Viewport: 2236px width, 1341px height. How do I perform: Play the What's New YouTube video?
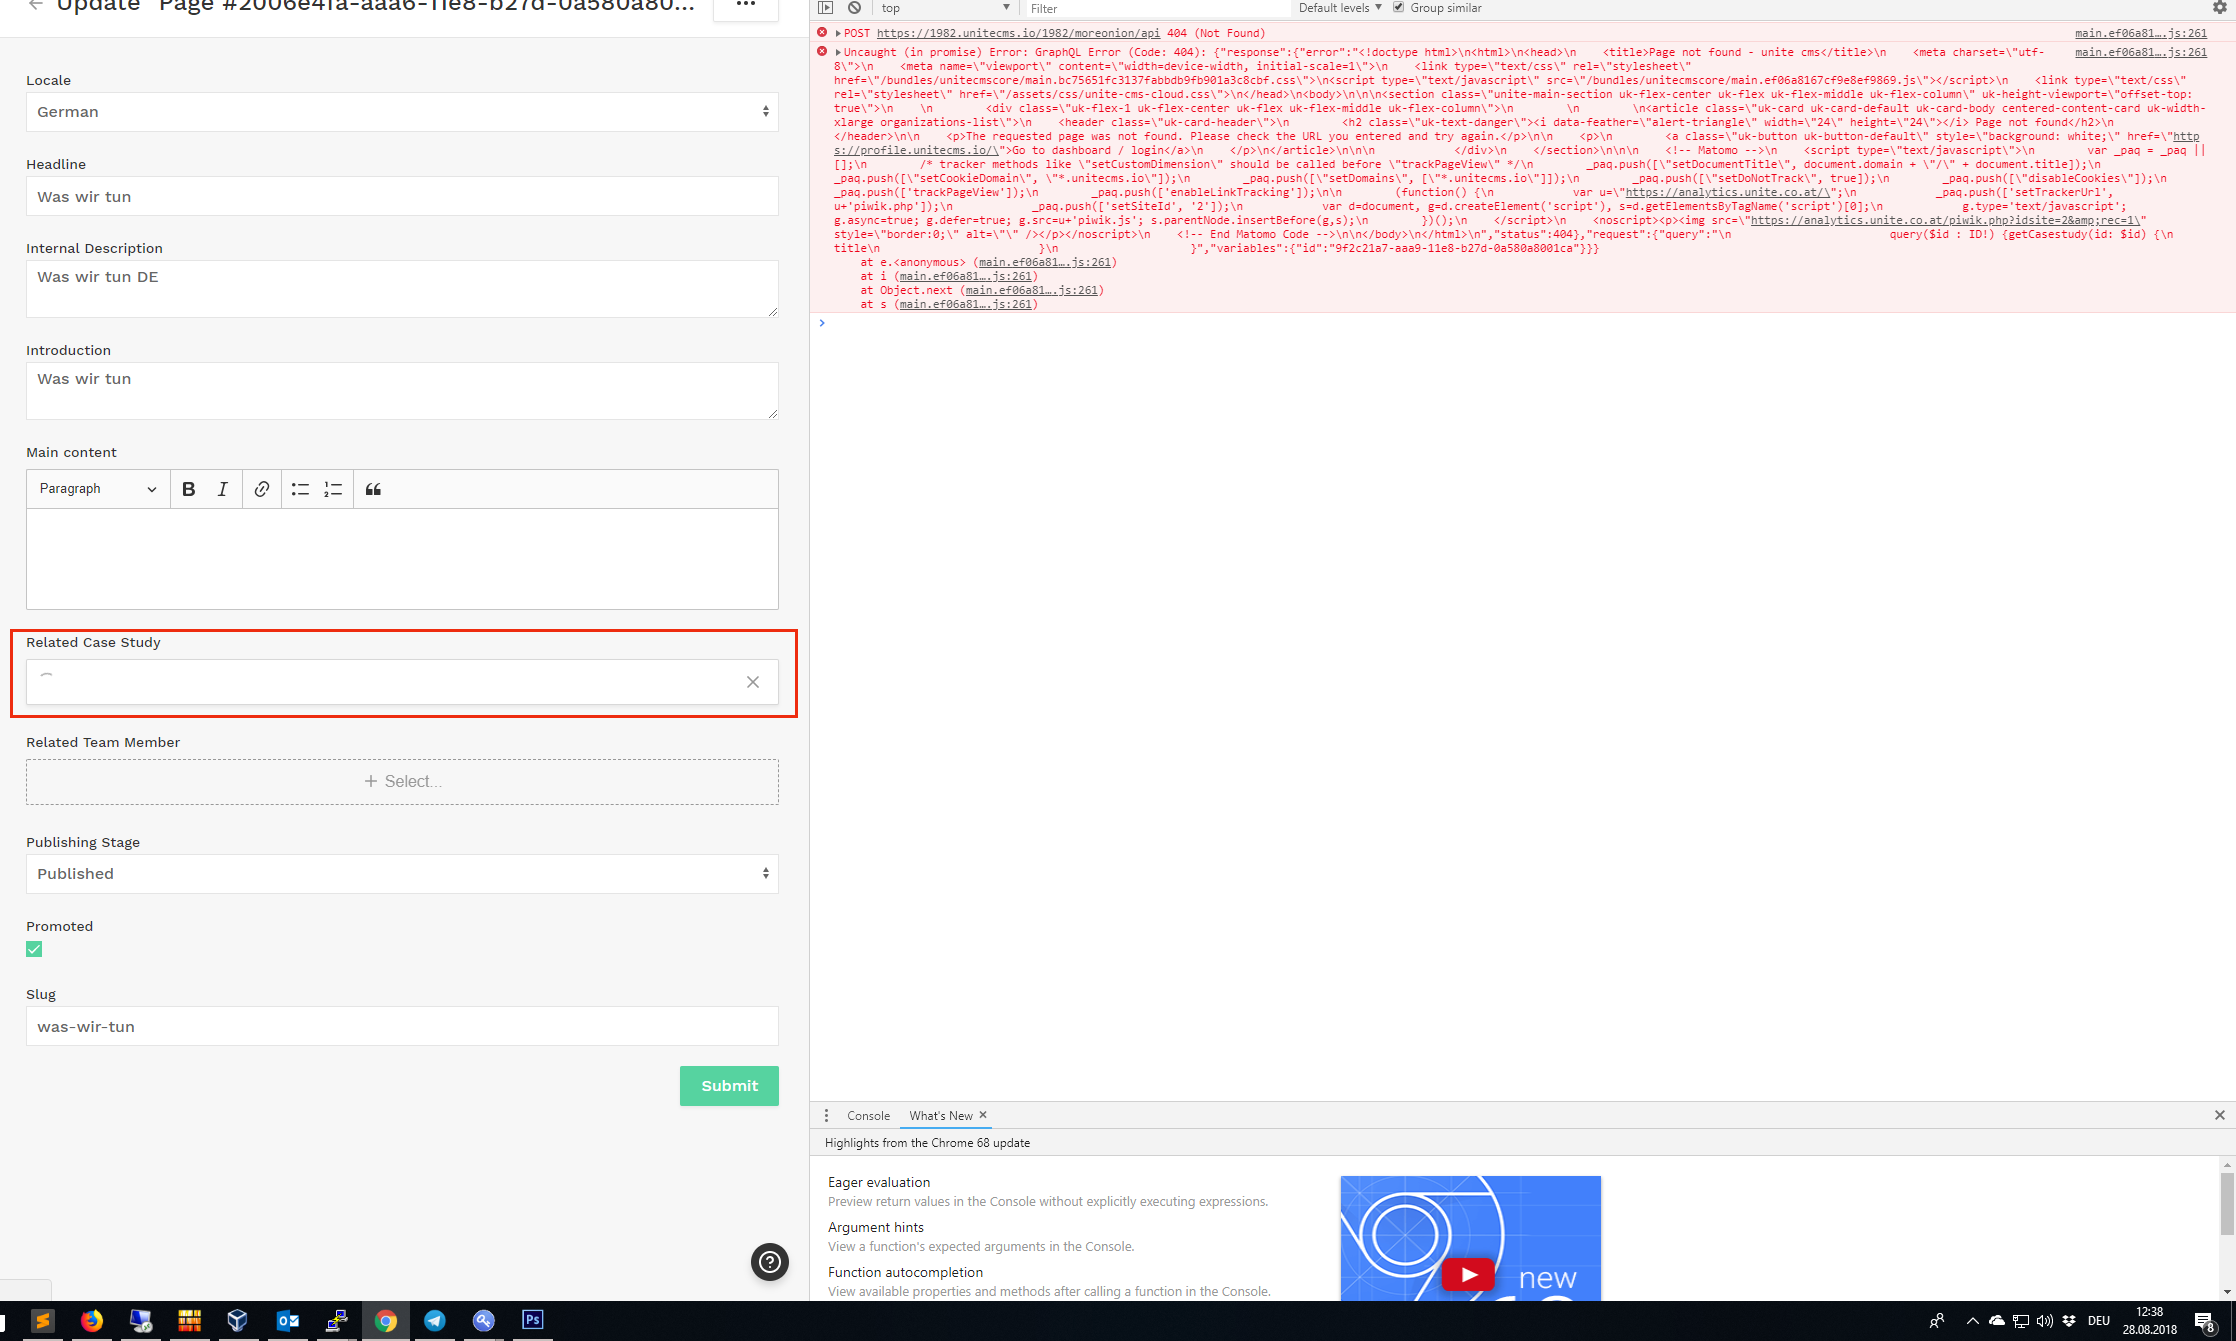click(1468, 1274)
